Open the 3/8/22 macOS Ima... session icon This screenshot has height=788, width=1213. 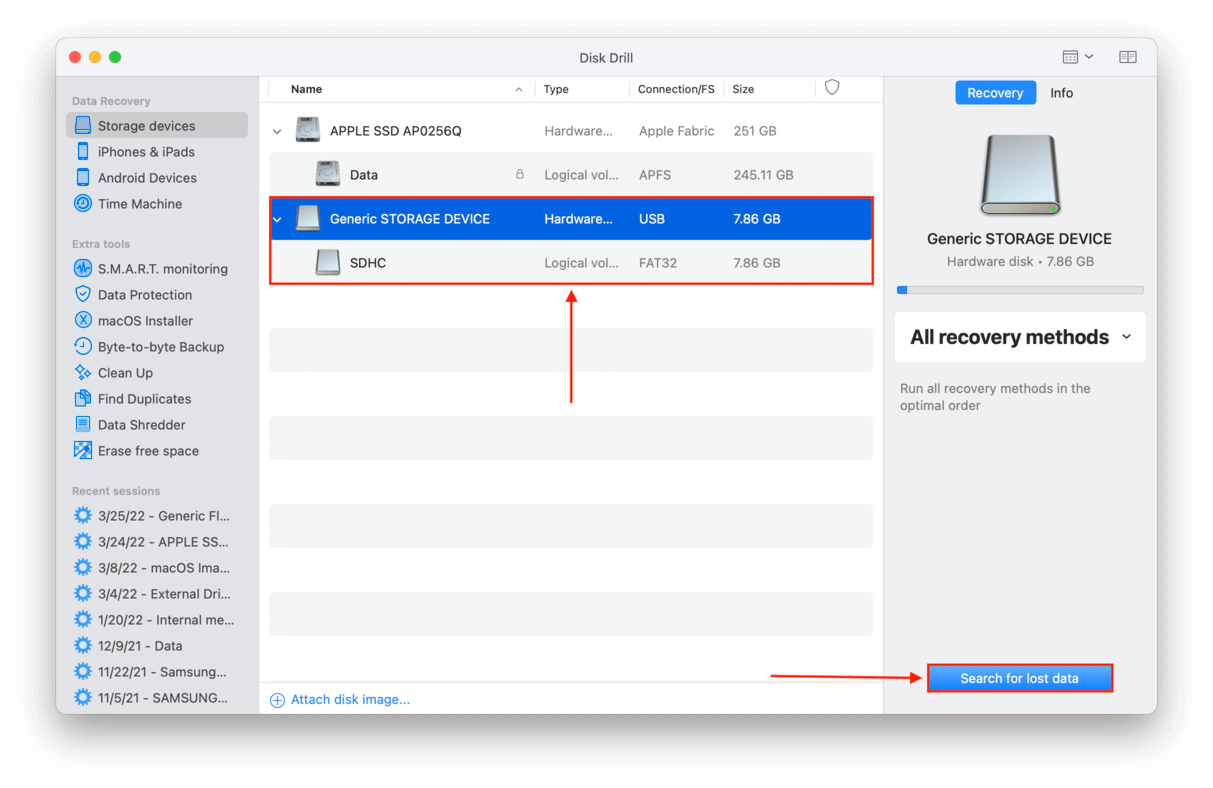tap(83, 568)
